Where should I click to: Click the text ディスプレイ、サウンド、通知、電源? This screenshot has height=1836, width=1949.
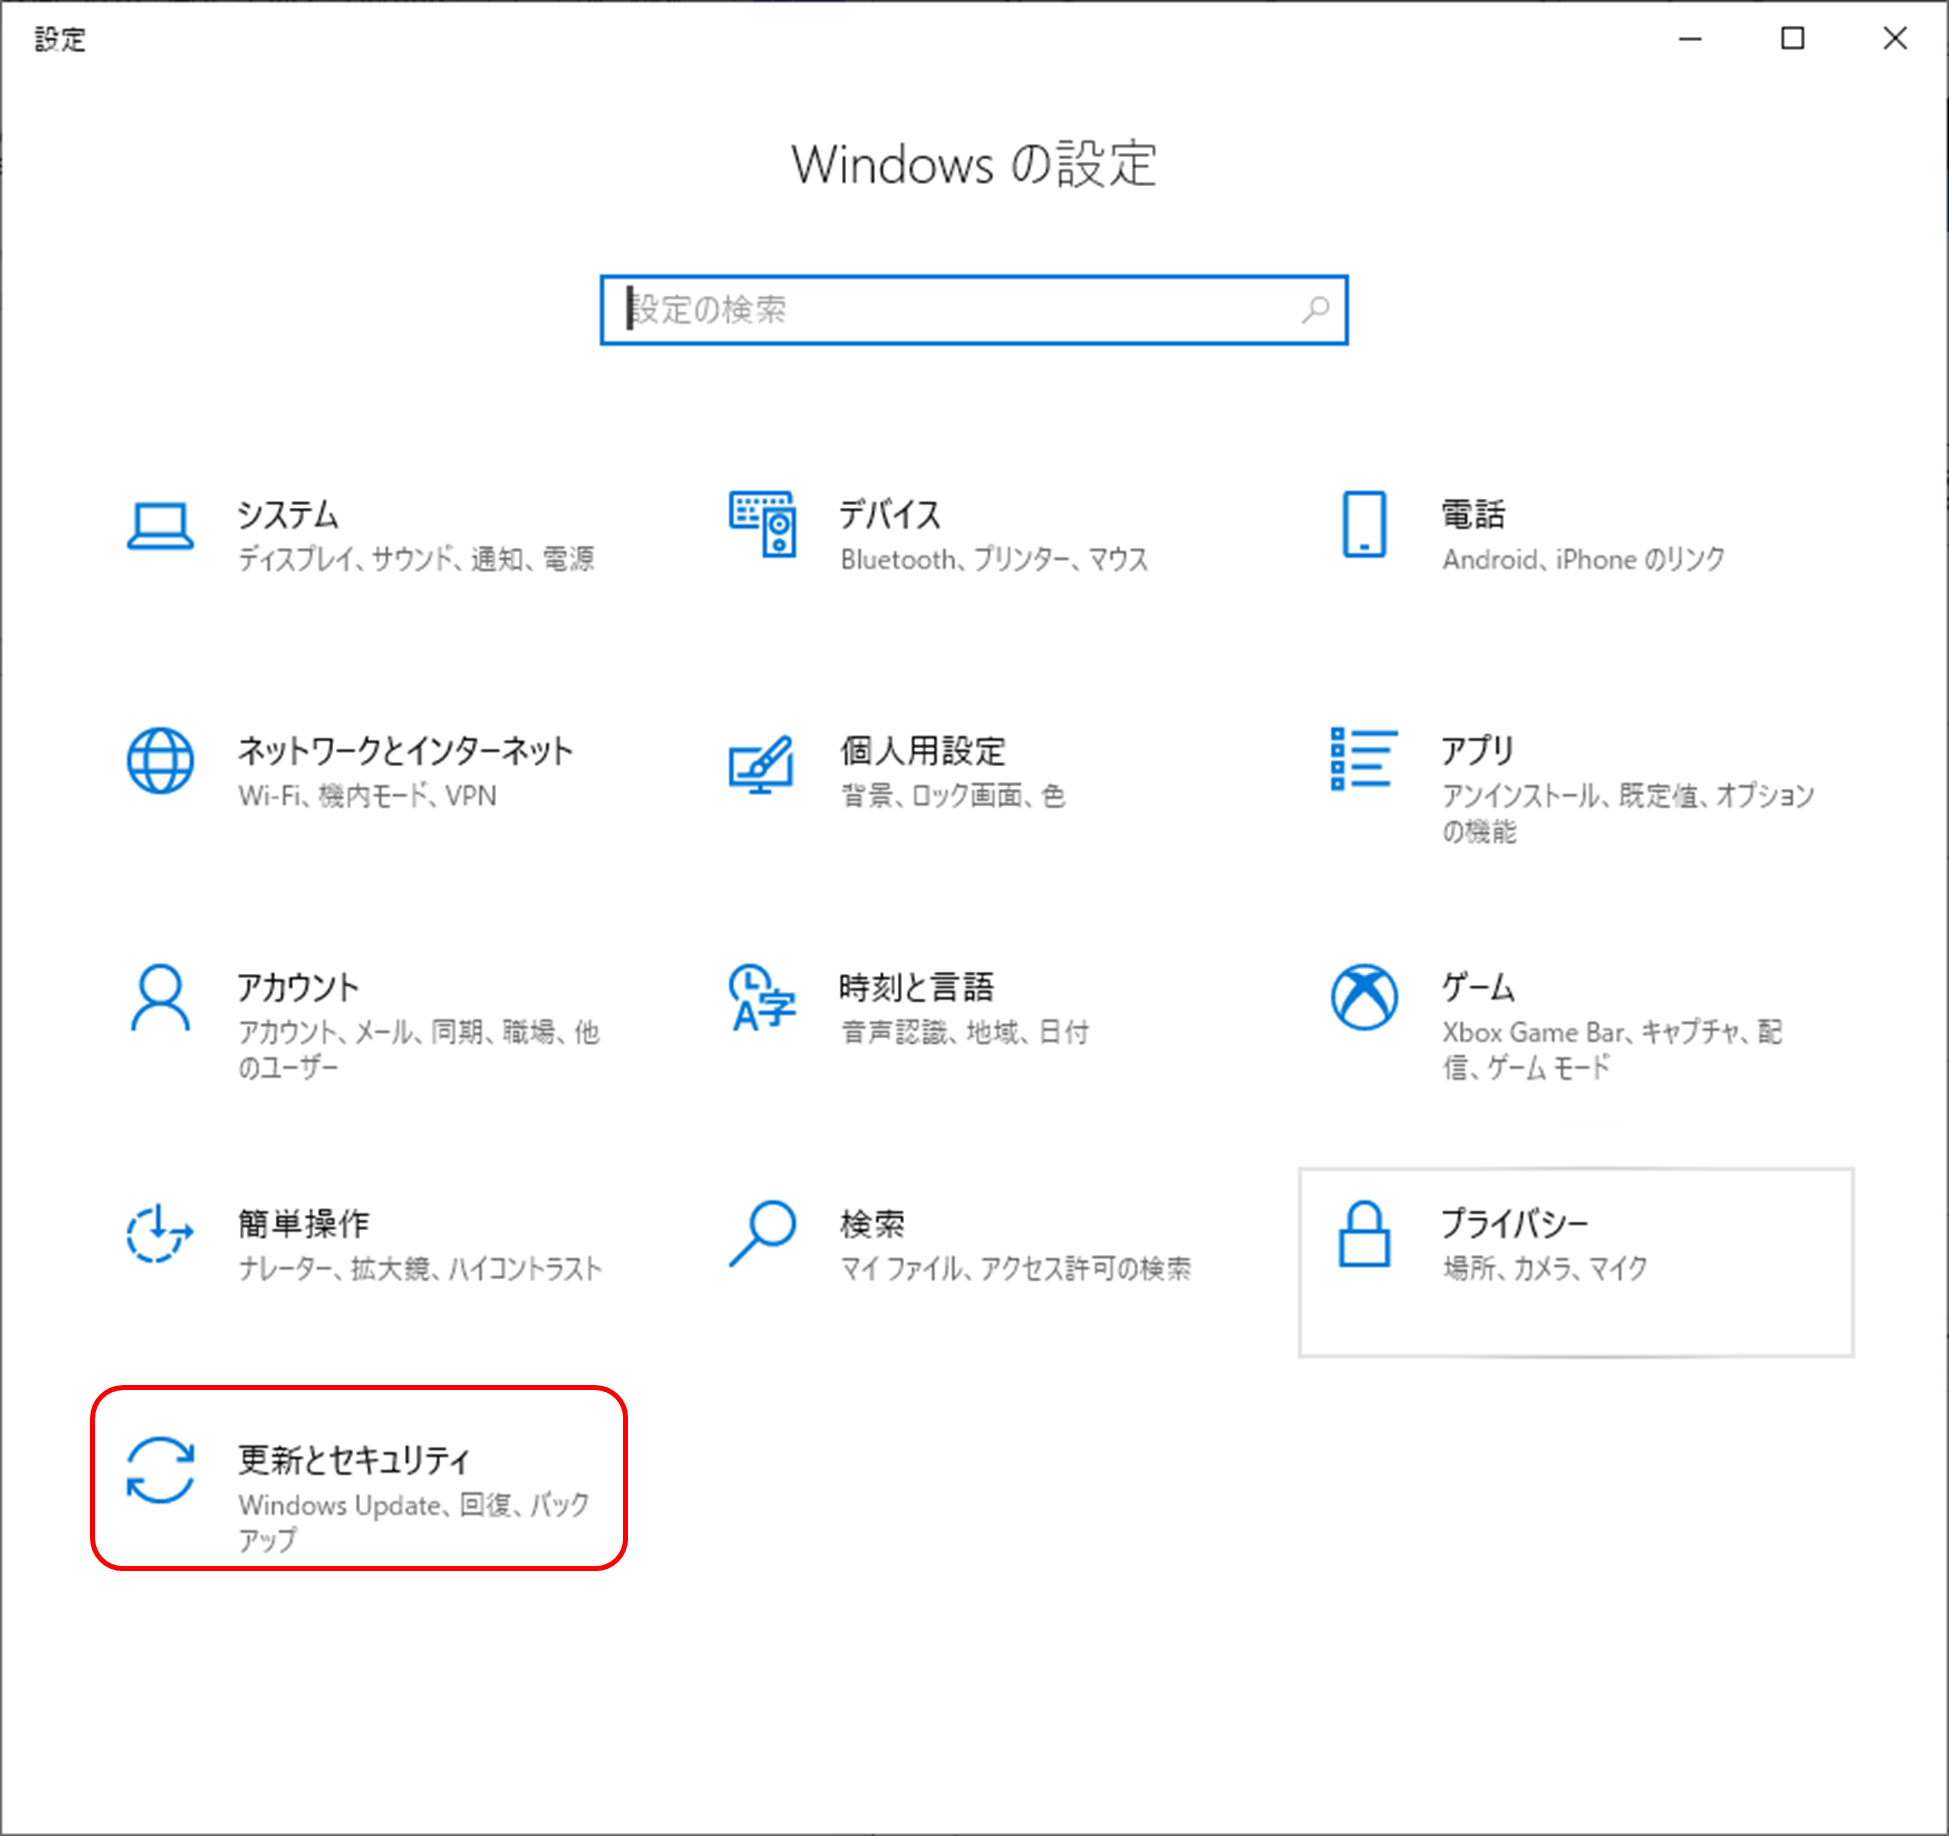pyautogui.click(x=416, y=559)
